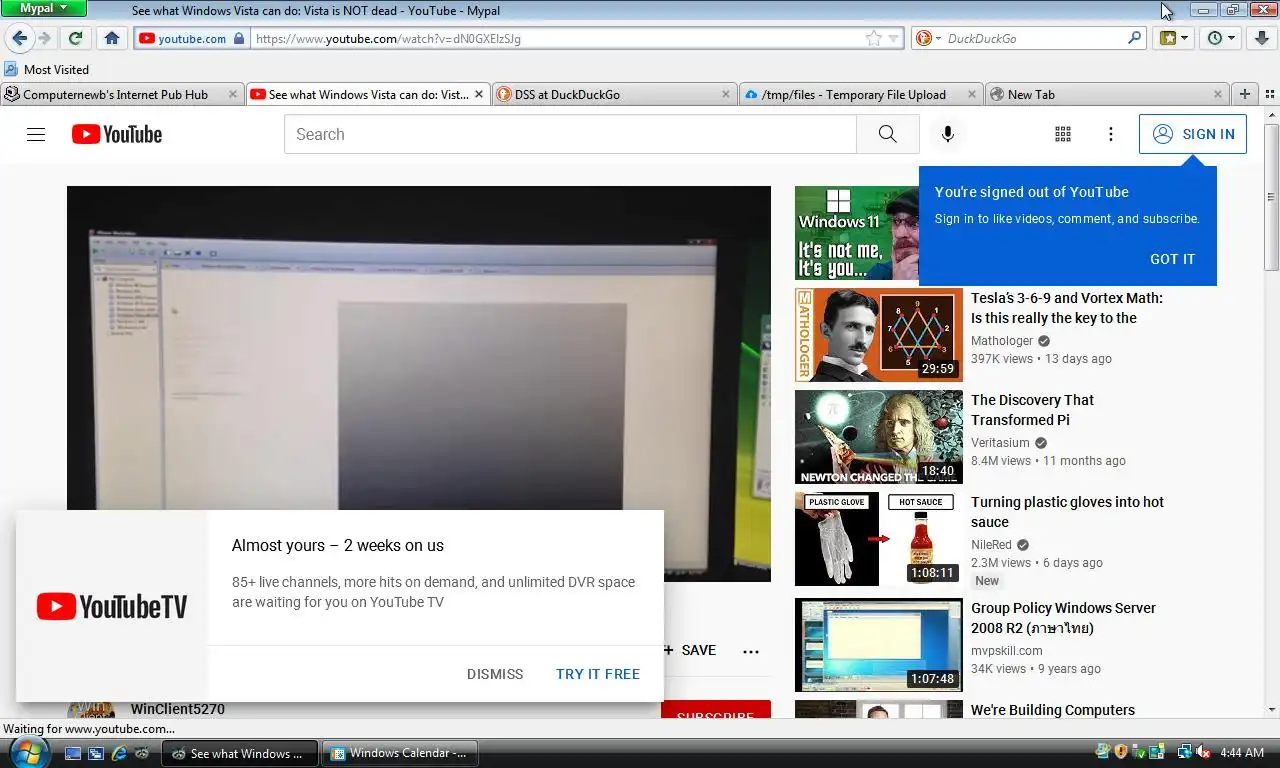Open Turning plastic gloves into hot sauce thumbnail
This screenshot has width=1280, height=768.
point(879,539)
